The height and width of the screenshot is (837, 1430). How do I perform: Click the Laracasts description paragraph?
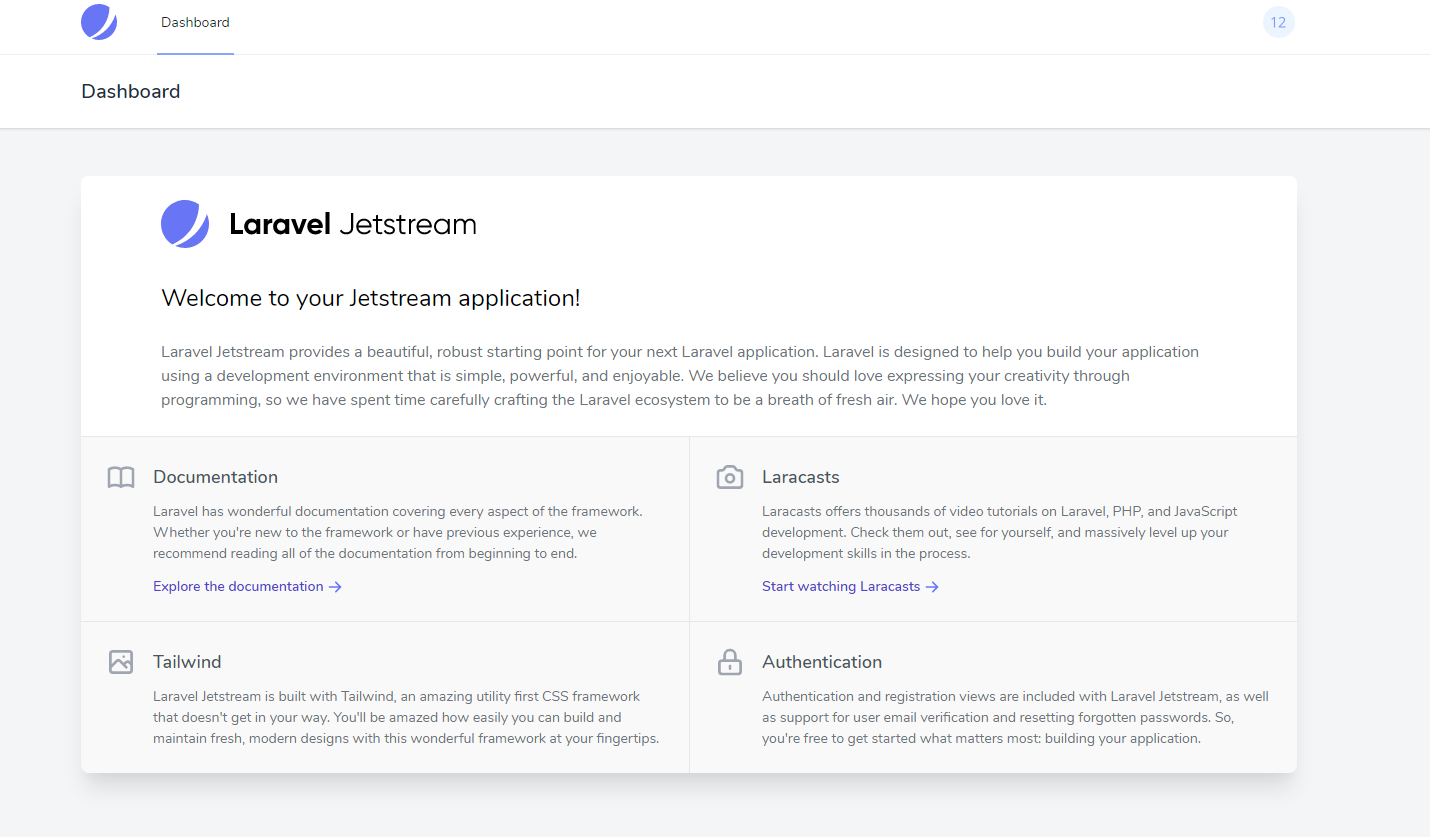pyautogui.click(x=1000, y=532)
